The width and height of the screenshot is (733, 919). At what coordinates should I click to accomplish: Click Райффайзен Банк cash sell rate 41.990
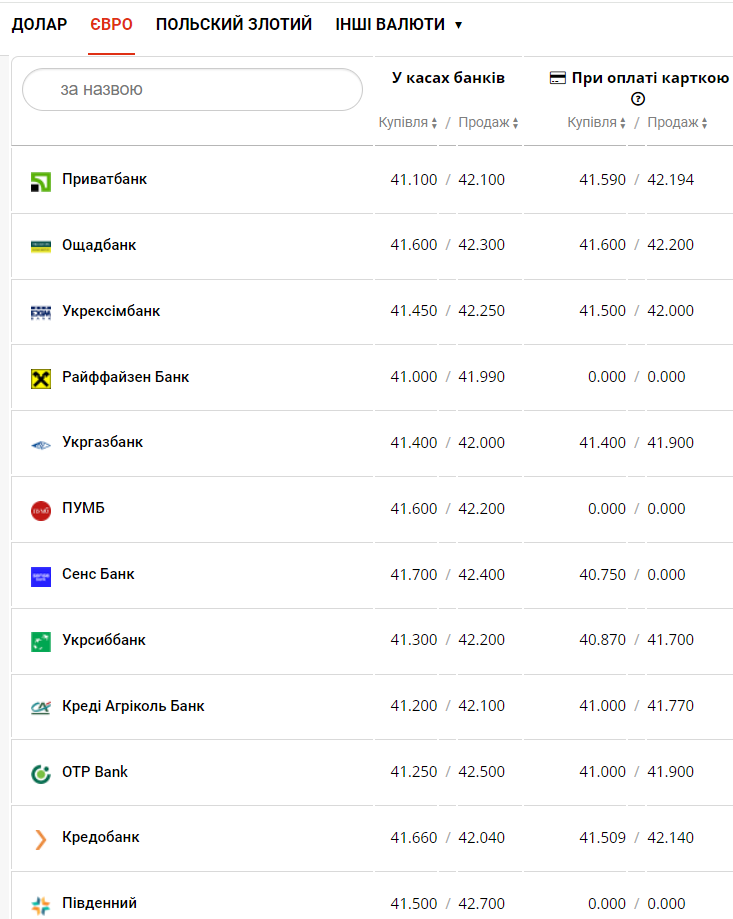[x=482, y=377]
